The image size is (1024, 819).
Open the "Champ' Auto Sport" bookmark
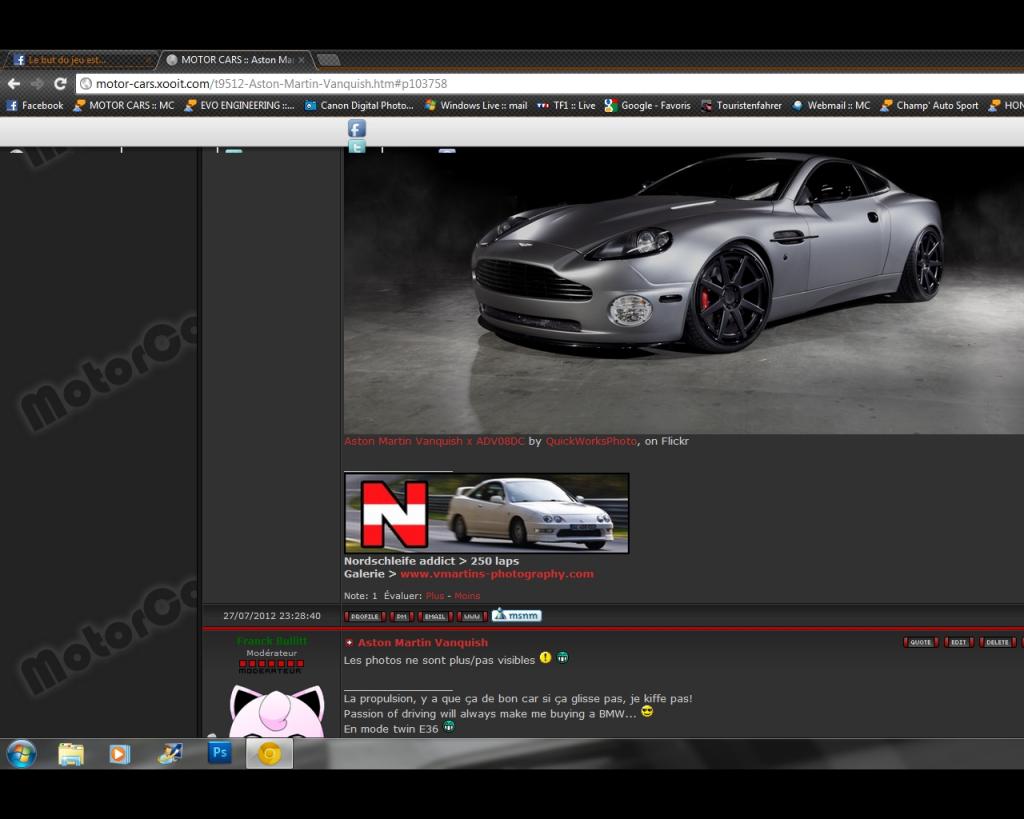[x=930, y=105]
